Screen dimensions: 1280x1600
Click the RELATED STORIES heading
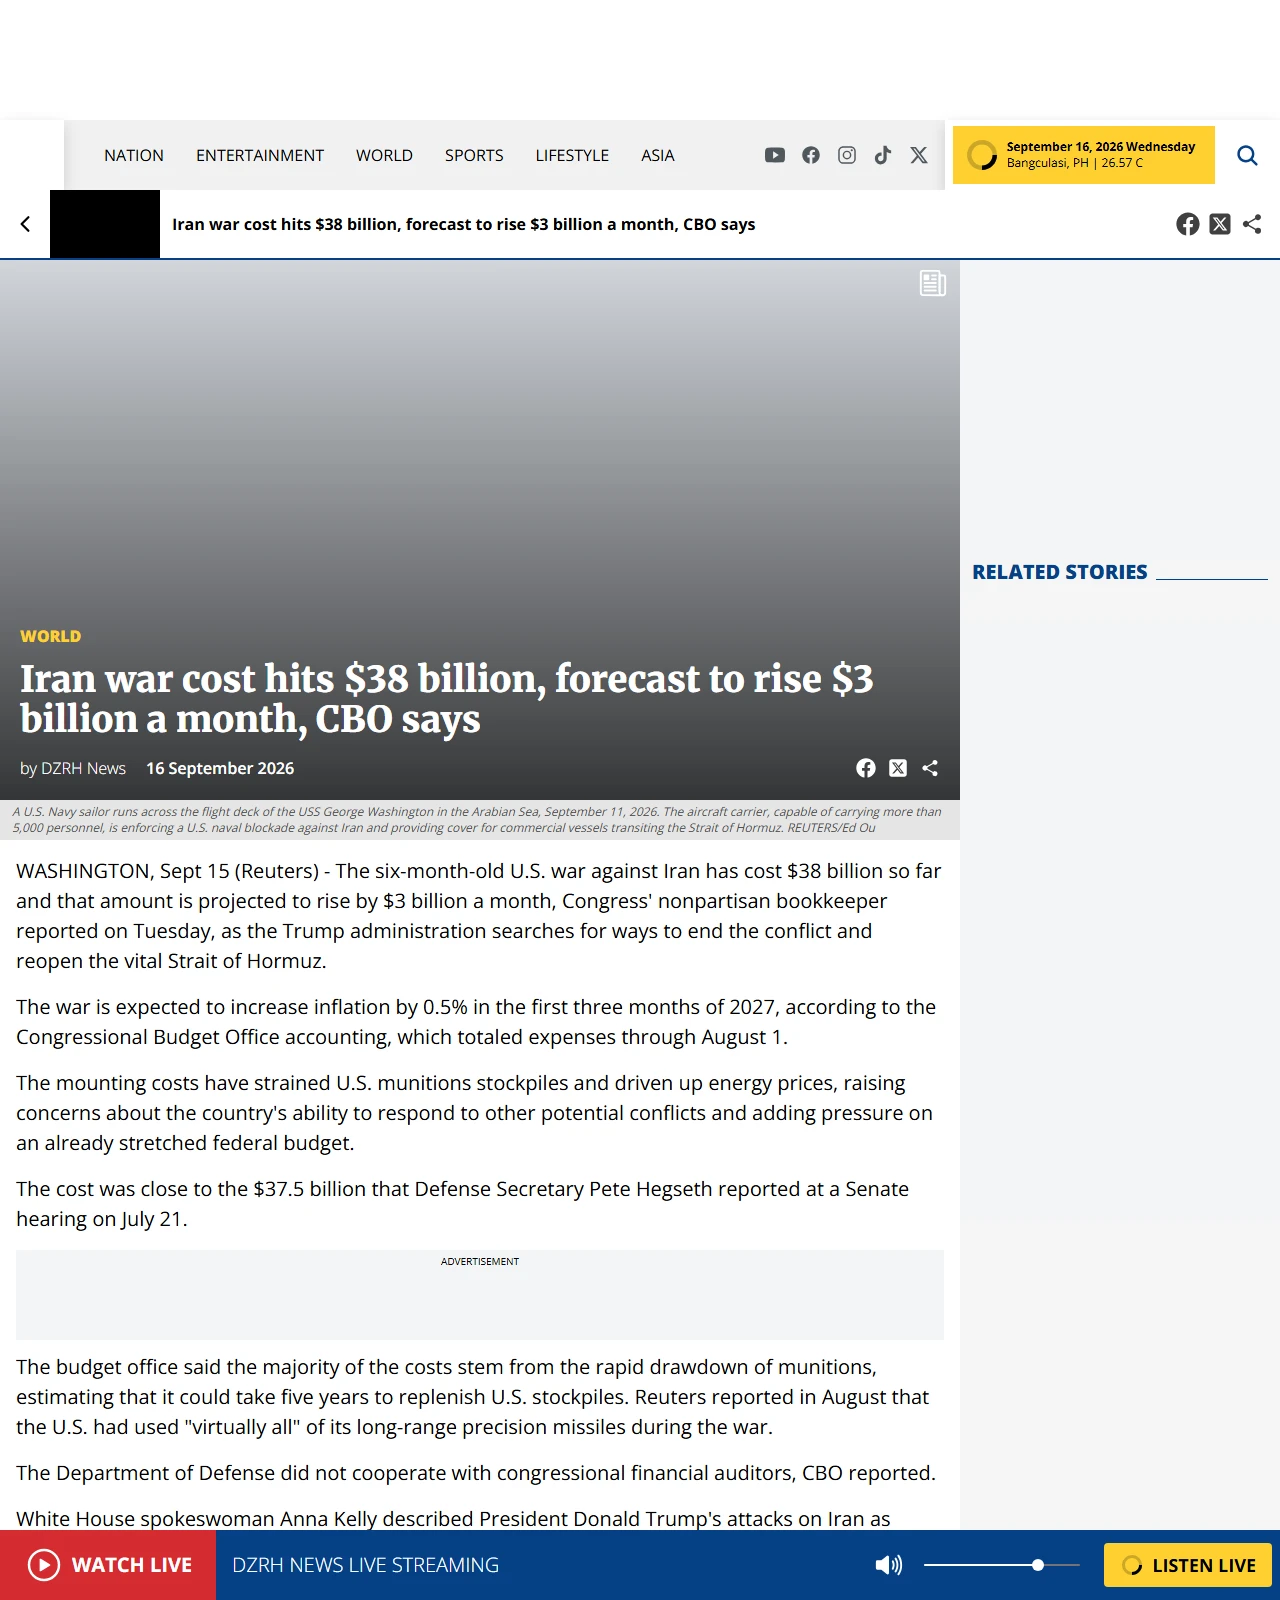(1060, 572)
